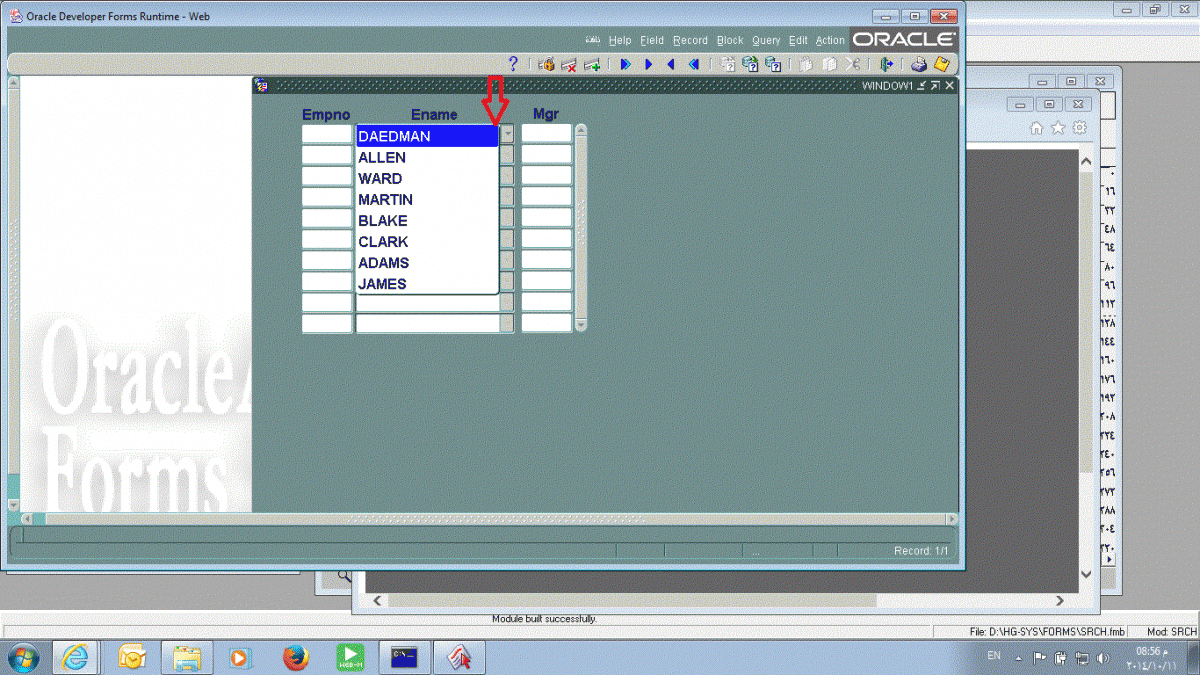This screenshot has width=1200, height=675.
Task: Open Firefox from the Windows taskbar
Action: pos(295,657)
